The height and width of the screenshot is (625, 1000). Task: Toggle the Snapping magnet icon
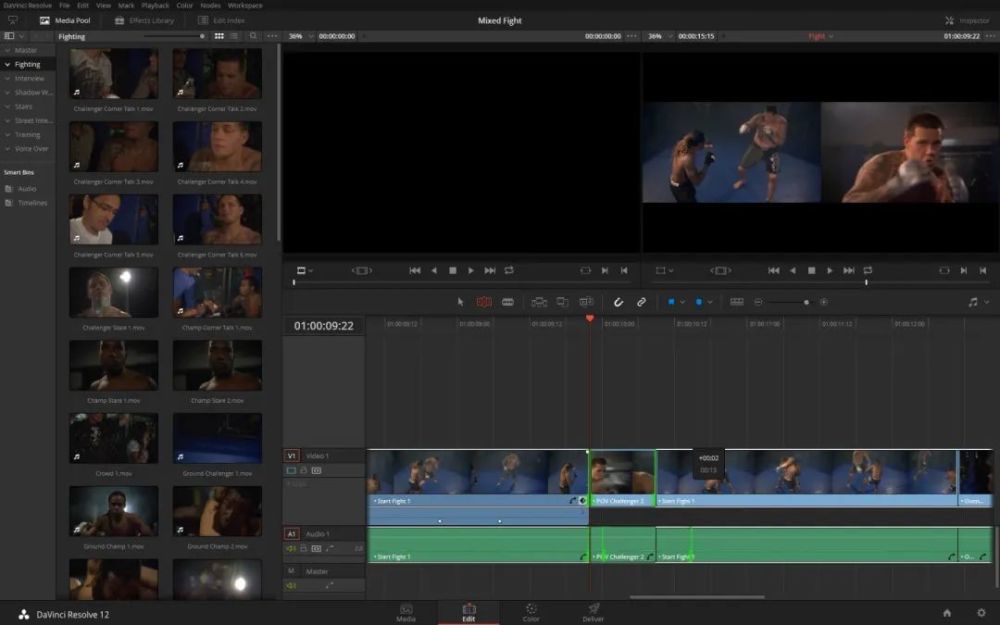point(618,302)
